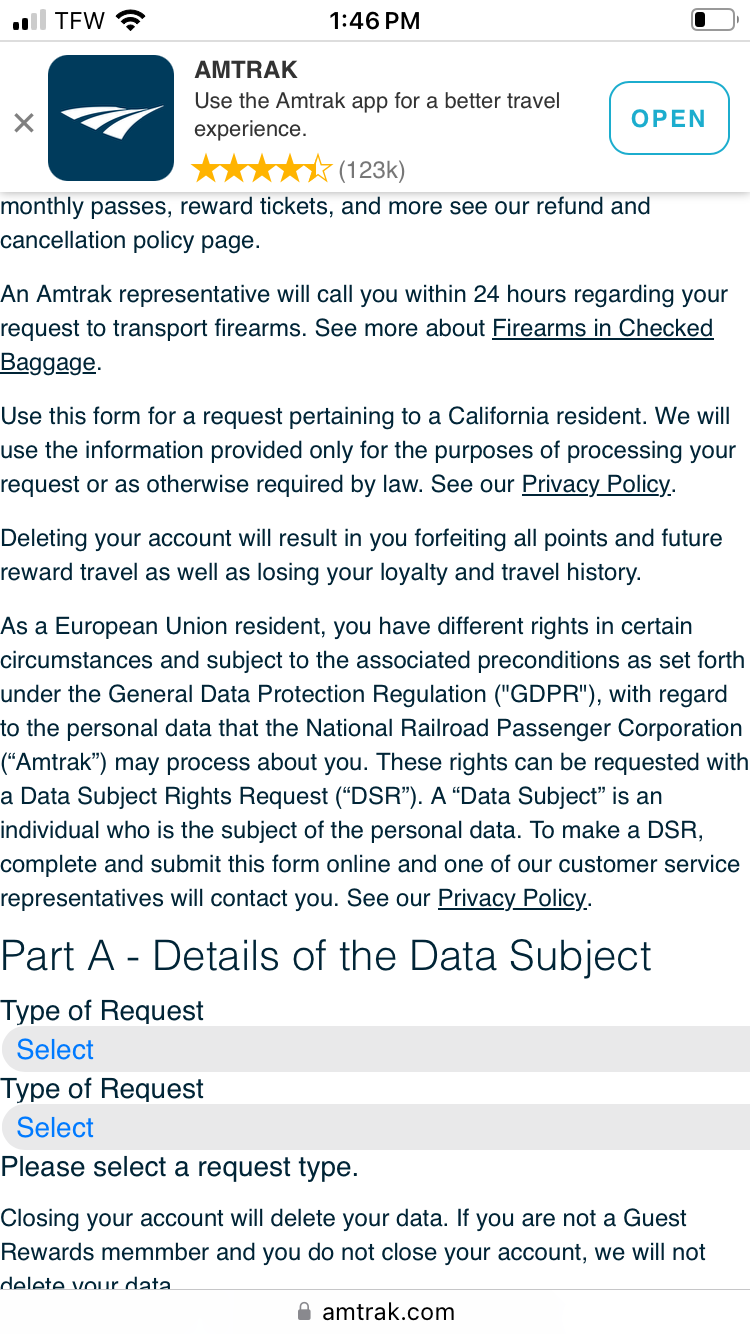Dismiss the Amtrak app banner
This screenshot has height=1334, width=750.
pyautogui.click(x=24, y=123)
